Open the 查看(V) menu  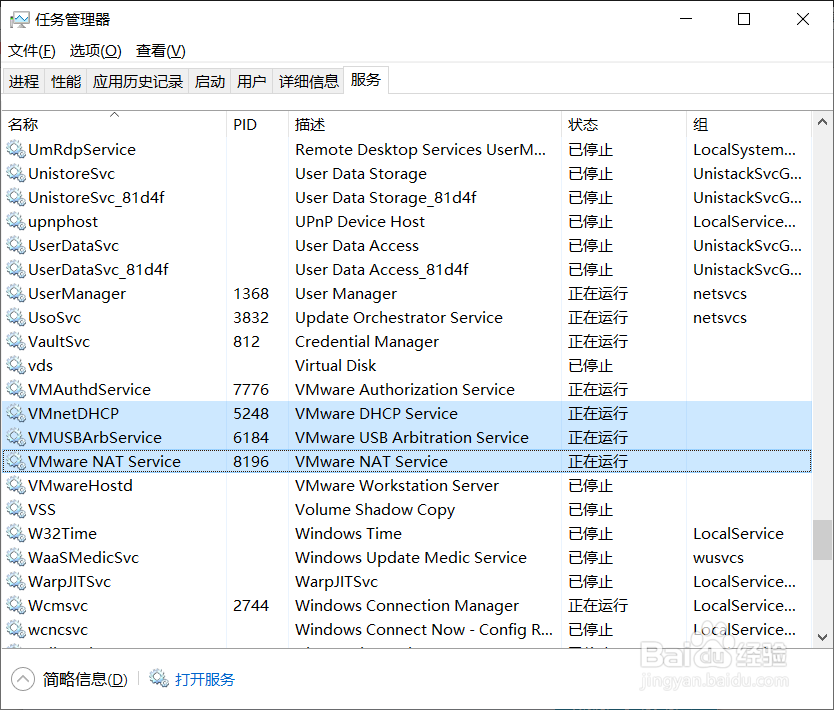(x=160, y=51)
